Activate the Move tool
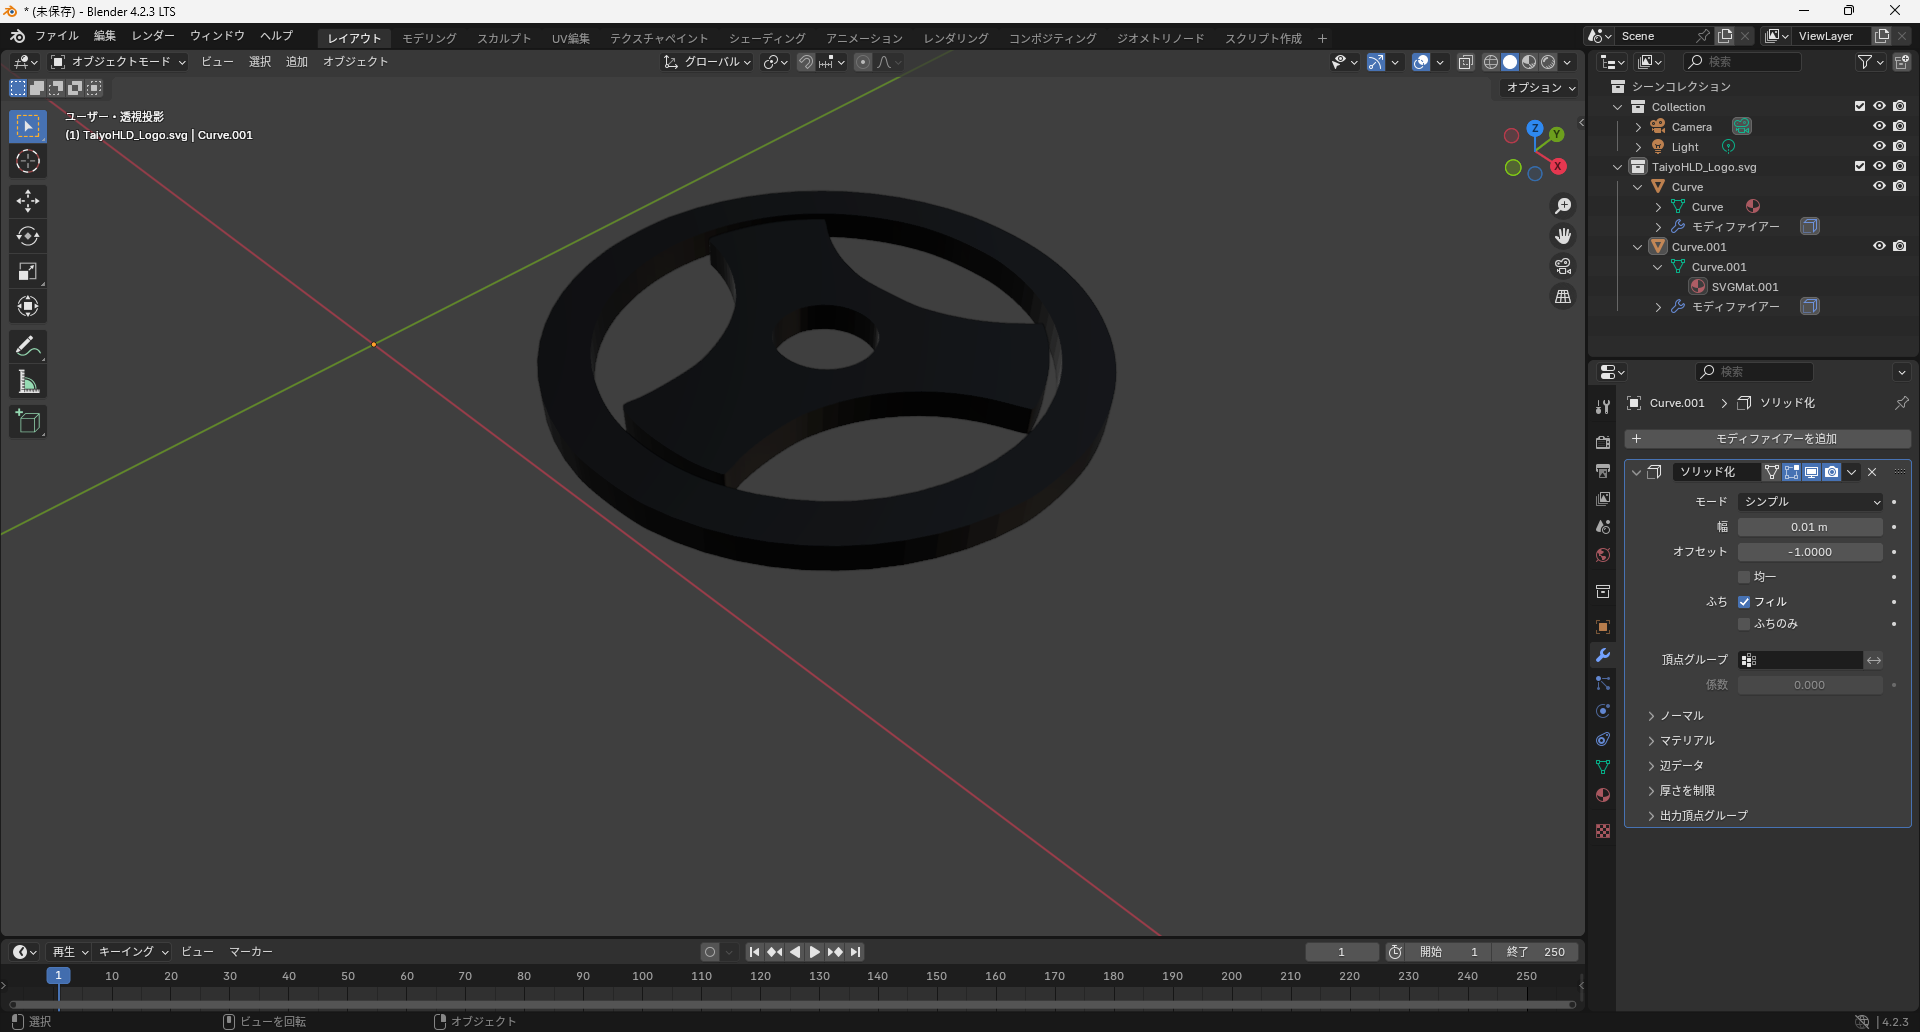The image size is (1920, 1032). coord(28,201)
